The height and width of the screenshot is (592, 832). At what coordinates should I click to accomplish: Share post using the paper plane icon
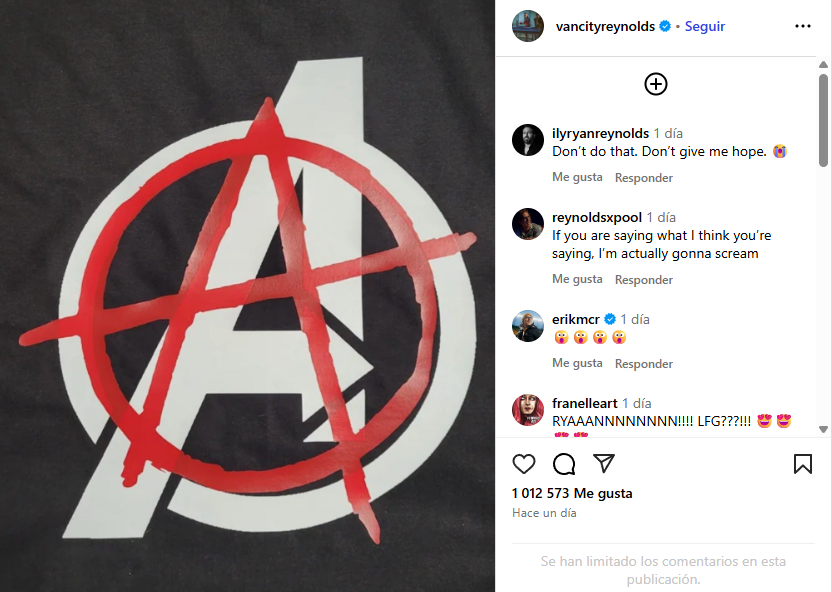604,464
